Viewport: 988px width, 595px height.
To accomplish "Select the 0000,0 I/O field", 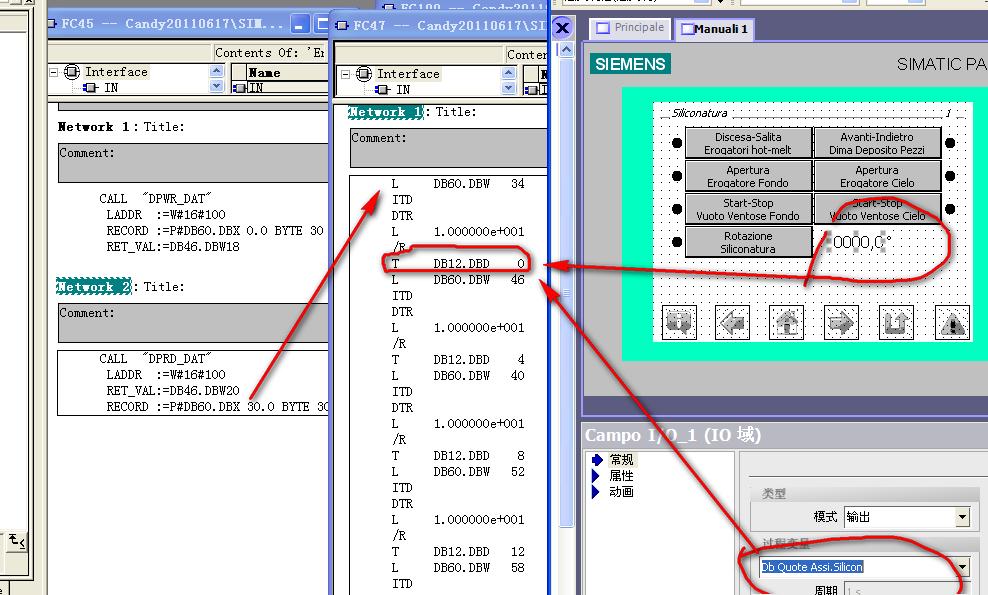I will pyautogui.click(x=857, y=242).
